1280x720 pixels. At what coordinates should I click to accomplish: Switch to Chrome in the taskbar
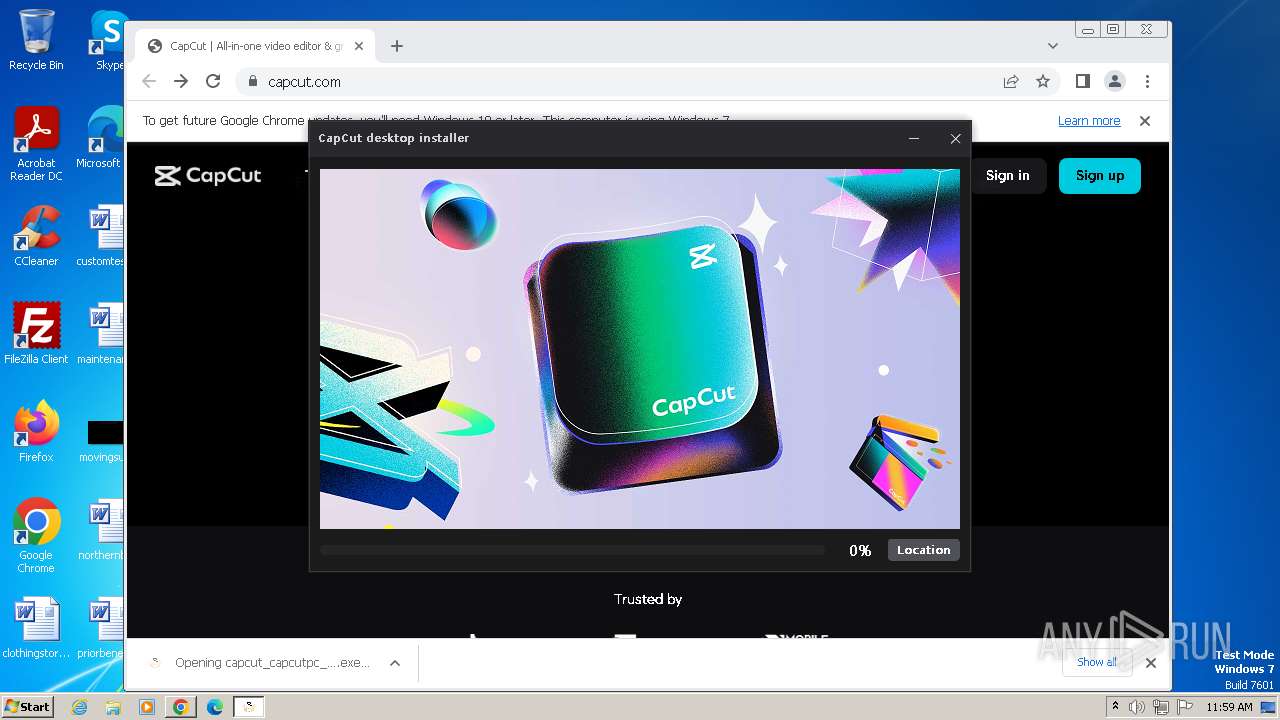pos(180,707)
